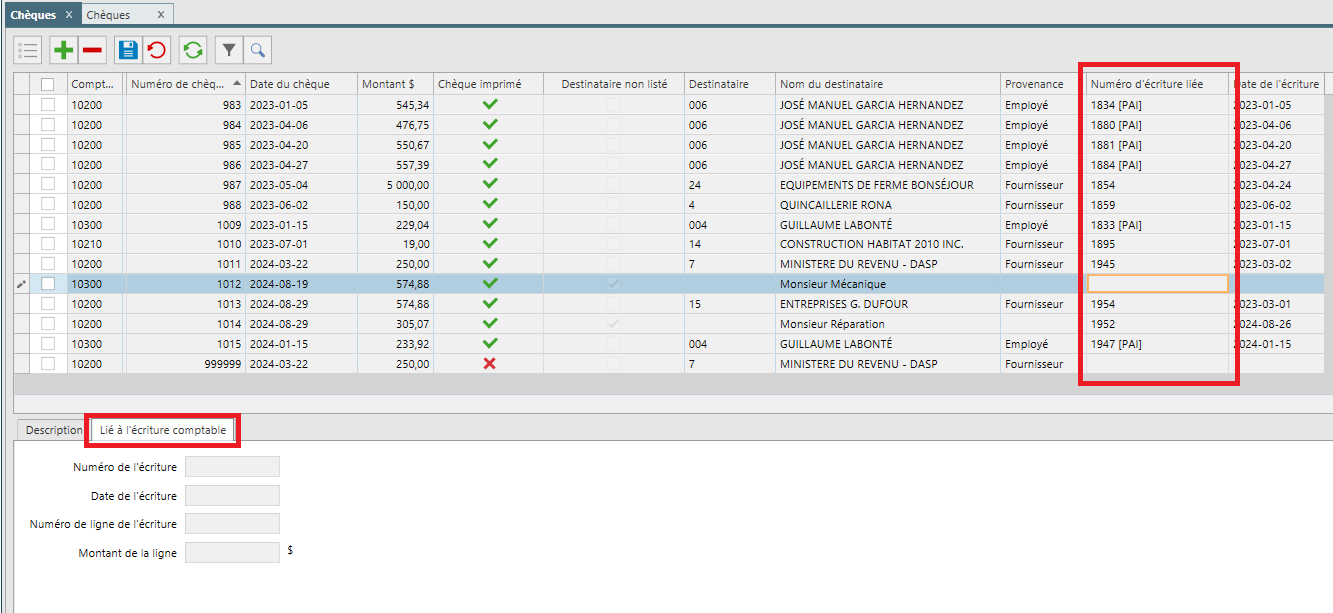This screenshot has width=1333, height=613.
Task: Check the selection box for cheque 987
Action: (48, 185)
